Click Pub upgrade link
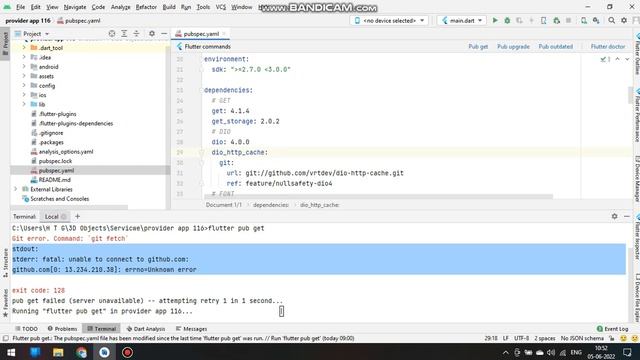The width and height of the screenshot is (640, 360). click(x=513, y=47)
